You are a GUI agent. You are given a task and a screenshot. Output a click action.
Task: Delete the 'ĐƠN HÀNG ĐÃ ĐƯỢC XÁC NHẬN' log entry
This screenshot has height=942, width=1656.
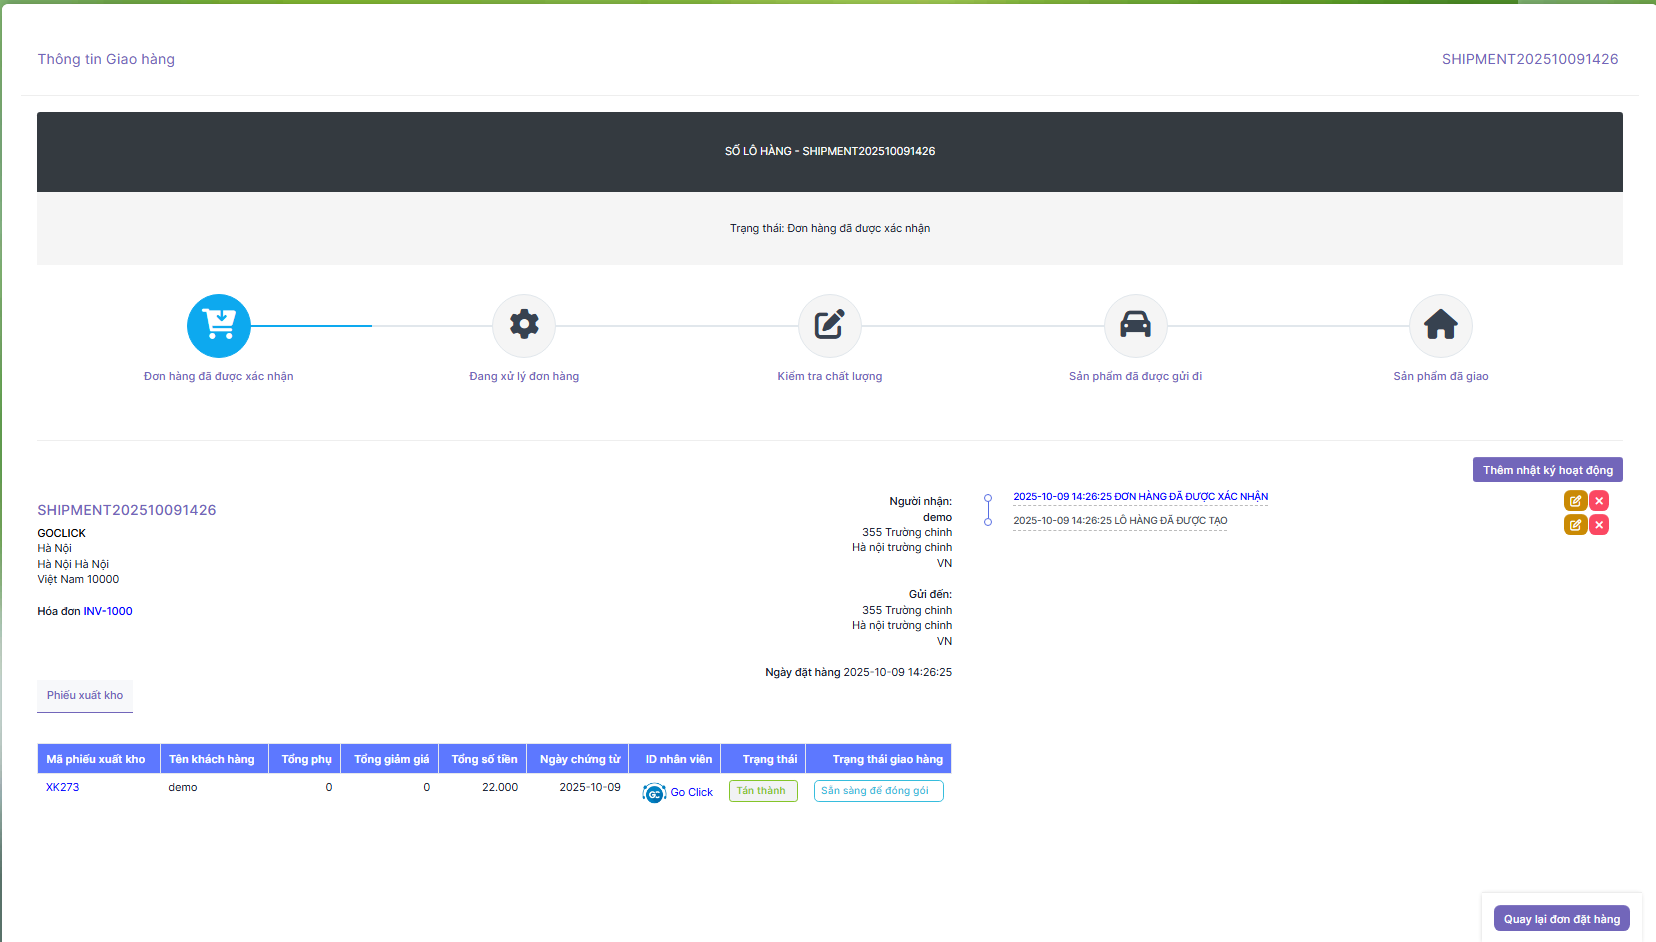(x=1599, y=501)
